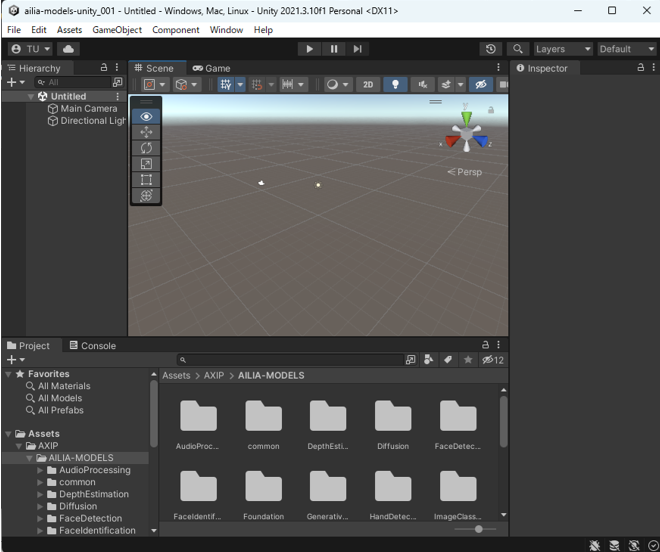This screenshot has height=552, width=660.
Task: Select the Rect tool in scene overlay
Action: point(146,180)
